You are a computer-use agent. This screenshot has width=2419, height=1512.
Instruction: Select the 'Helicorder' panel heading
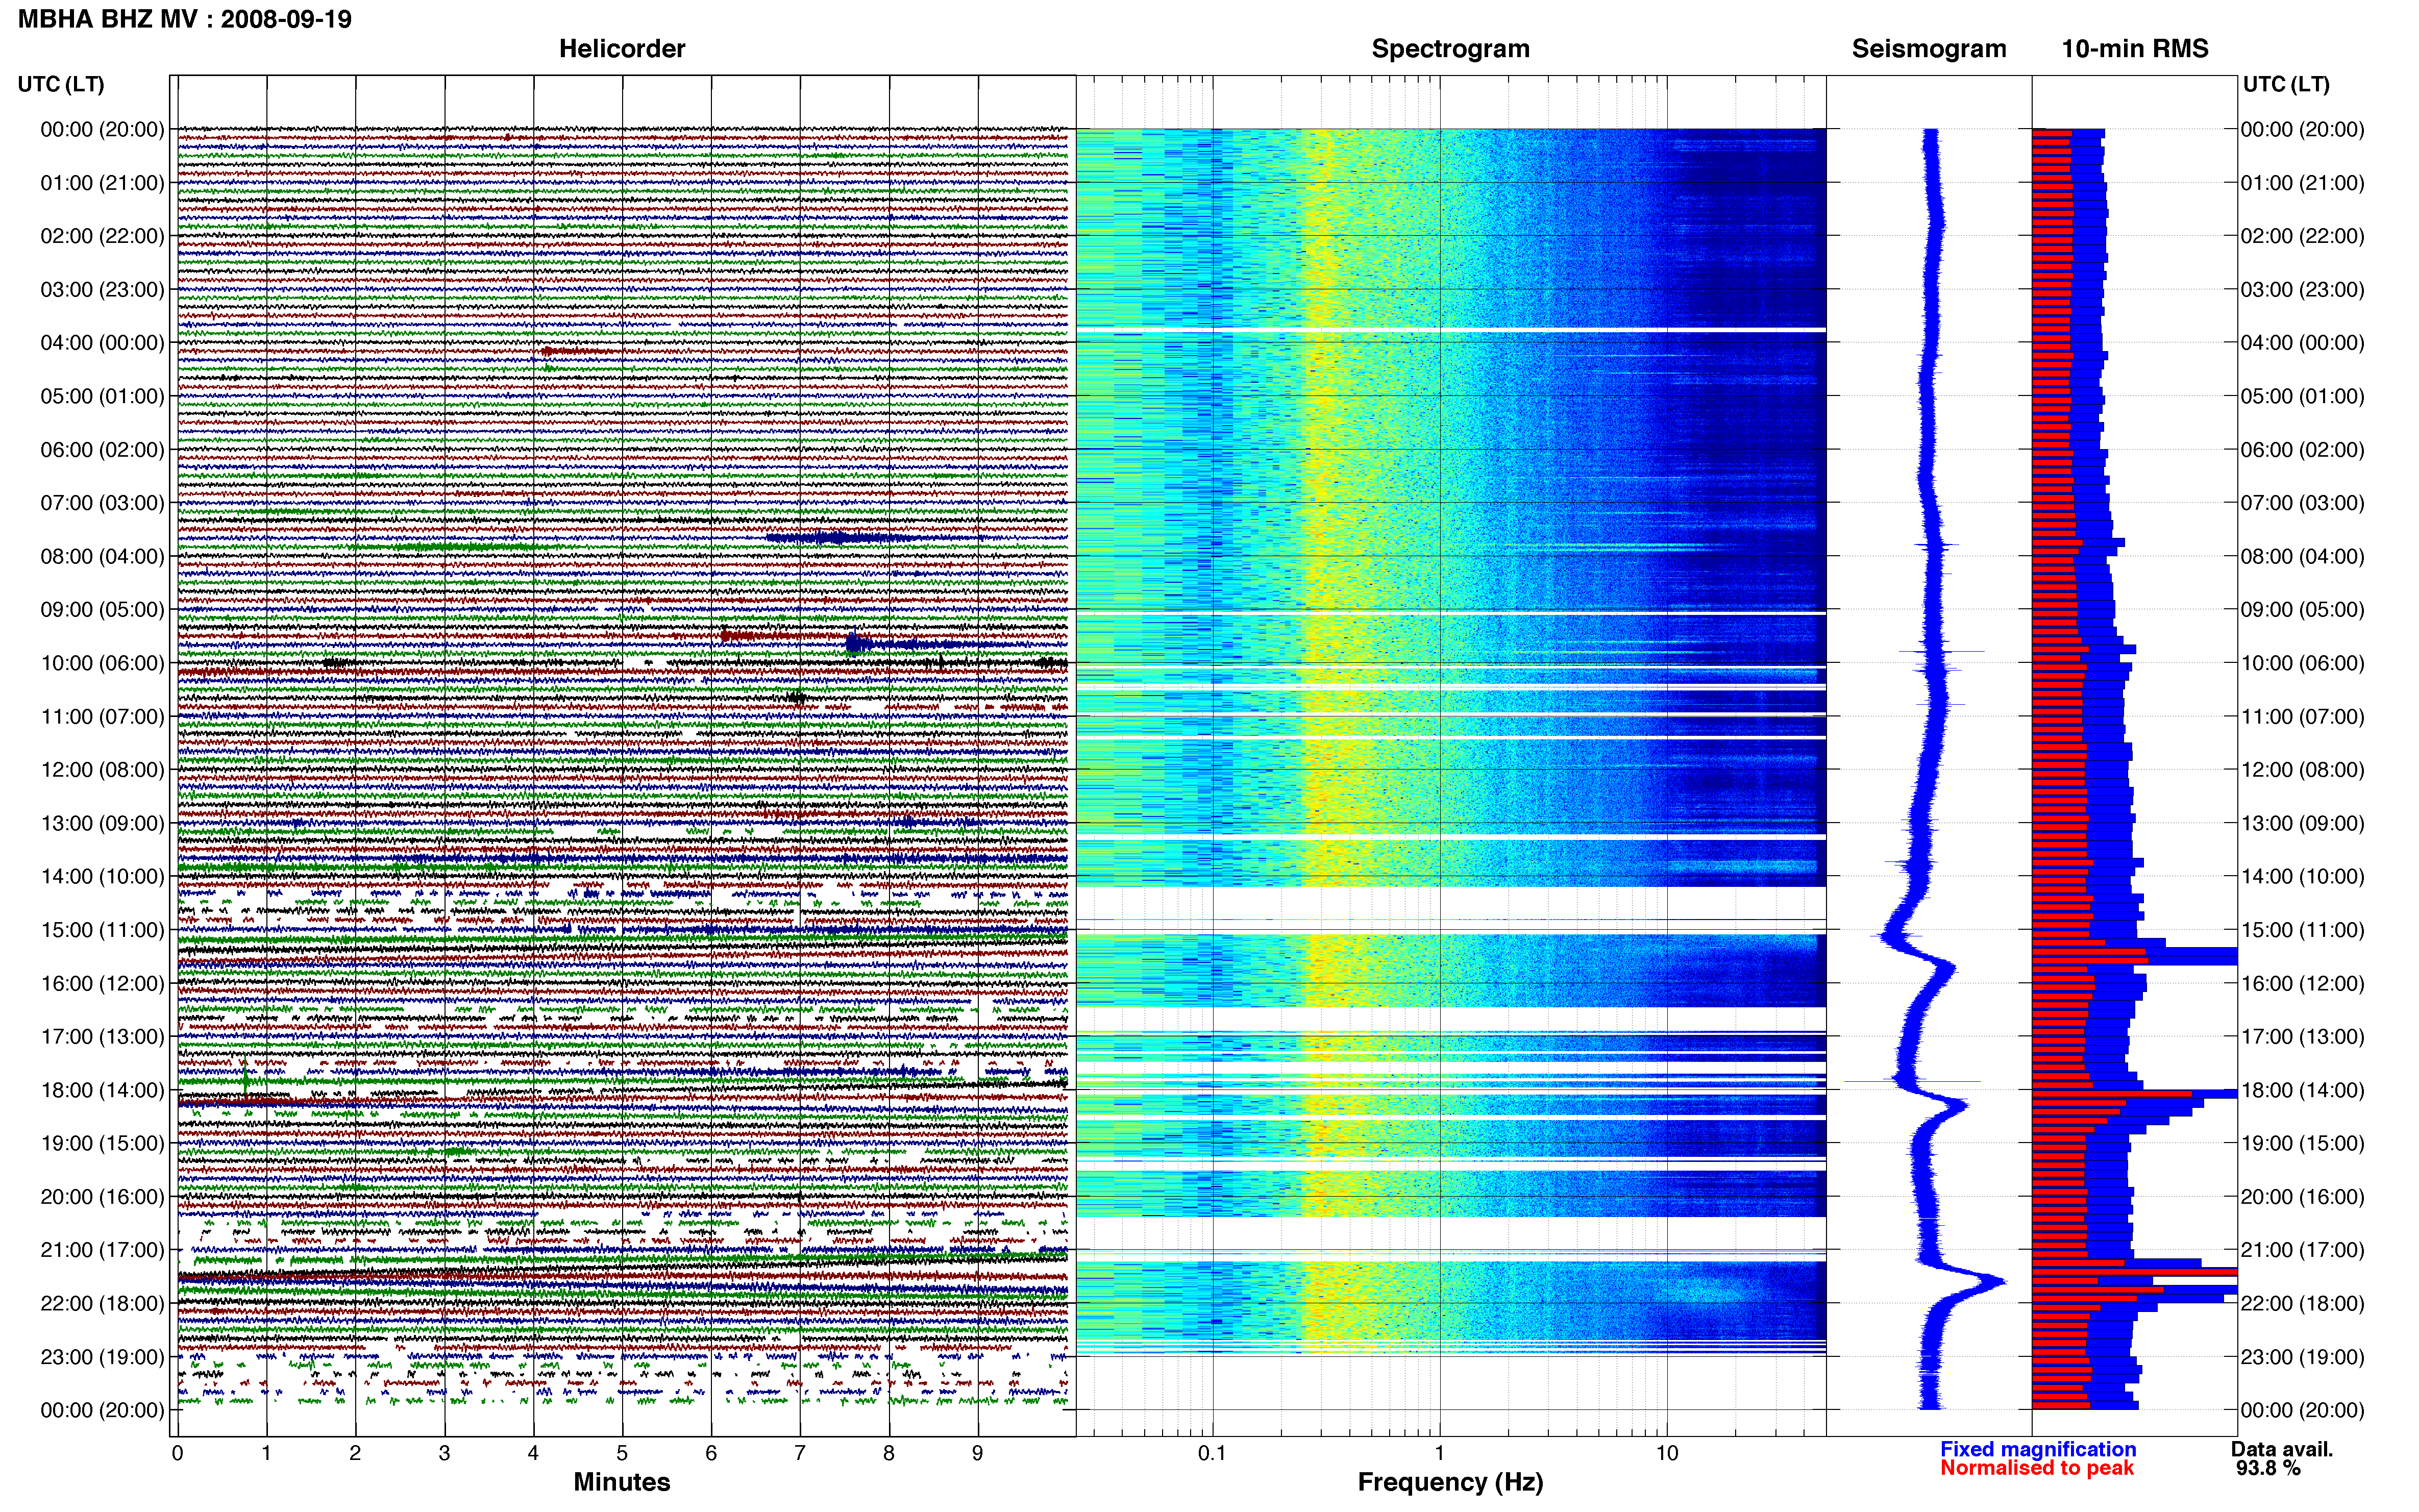click(x=622, y=48)
